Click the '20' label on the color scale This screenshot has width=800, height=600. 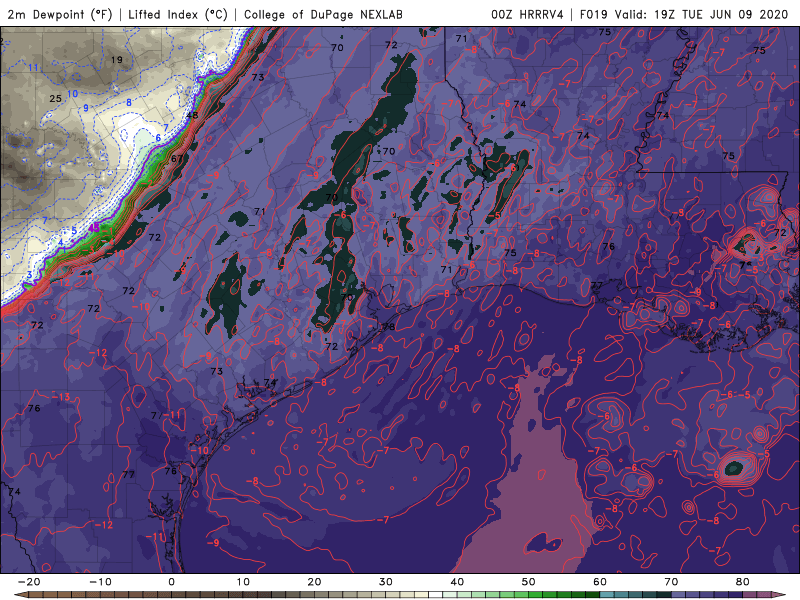click(314, 582)
